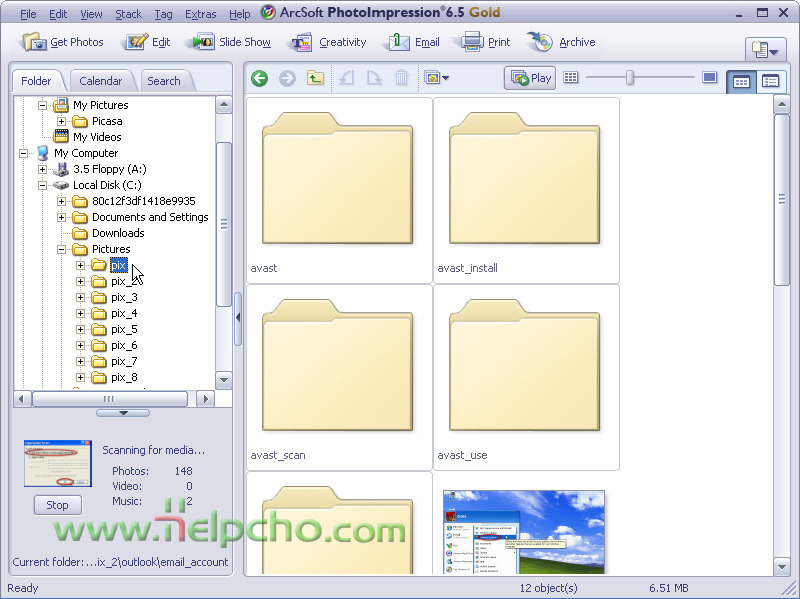
Task: Rotate photo right icon
Action: click(x=374, y=78)
